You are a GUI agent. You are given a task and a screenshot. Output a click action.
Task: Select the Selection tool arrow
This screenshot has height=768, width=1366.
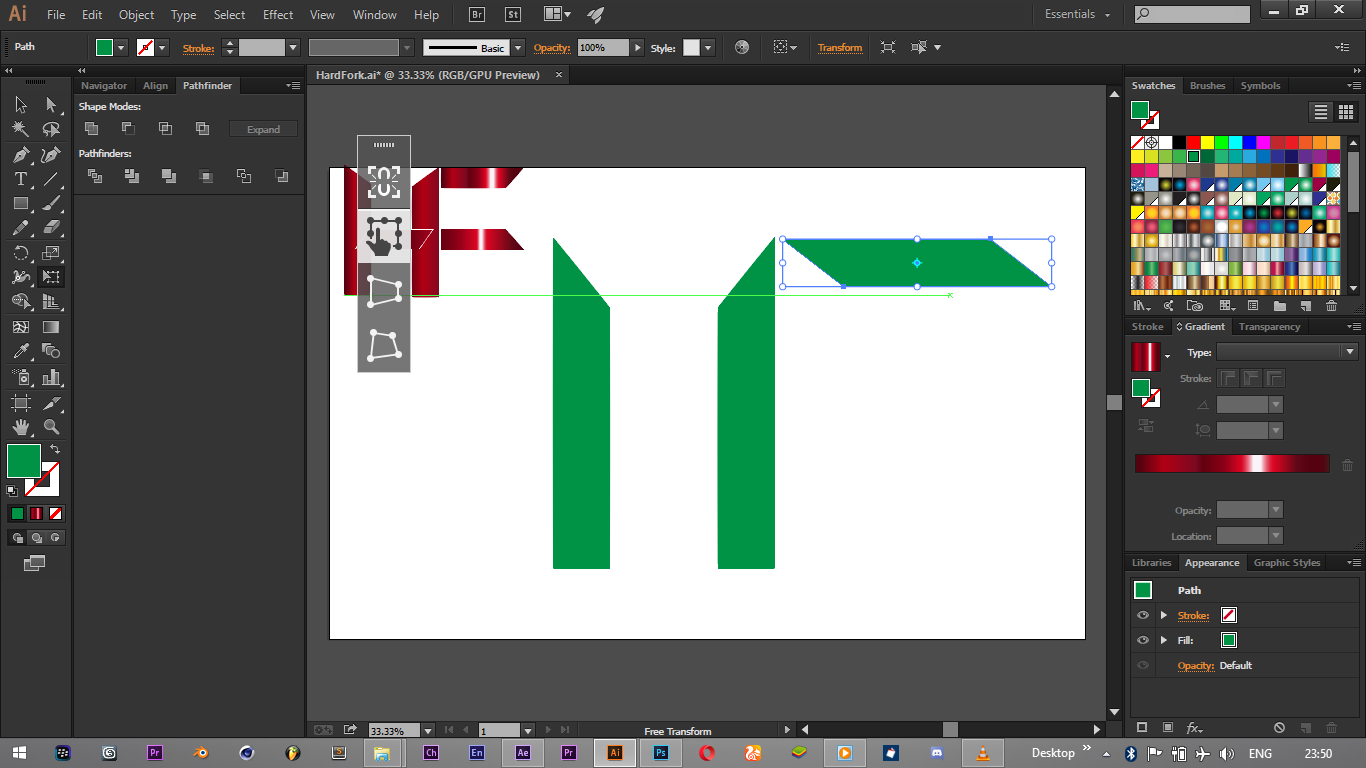pos(21,104)
